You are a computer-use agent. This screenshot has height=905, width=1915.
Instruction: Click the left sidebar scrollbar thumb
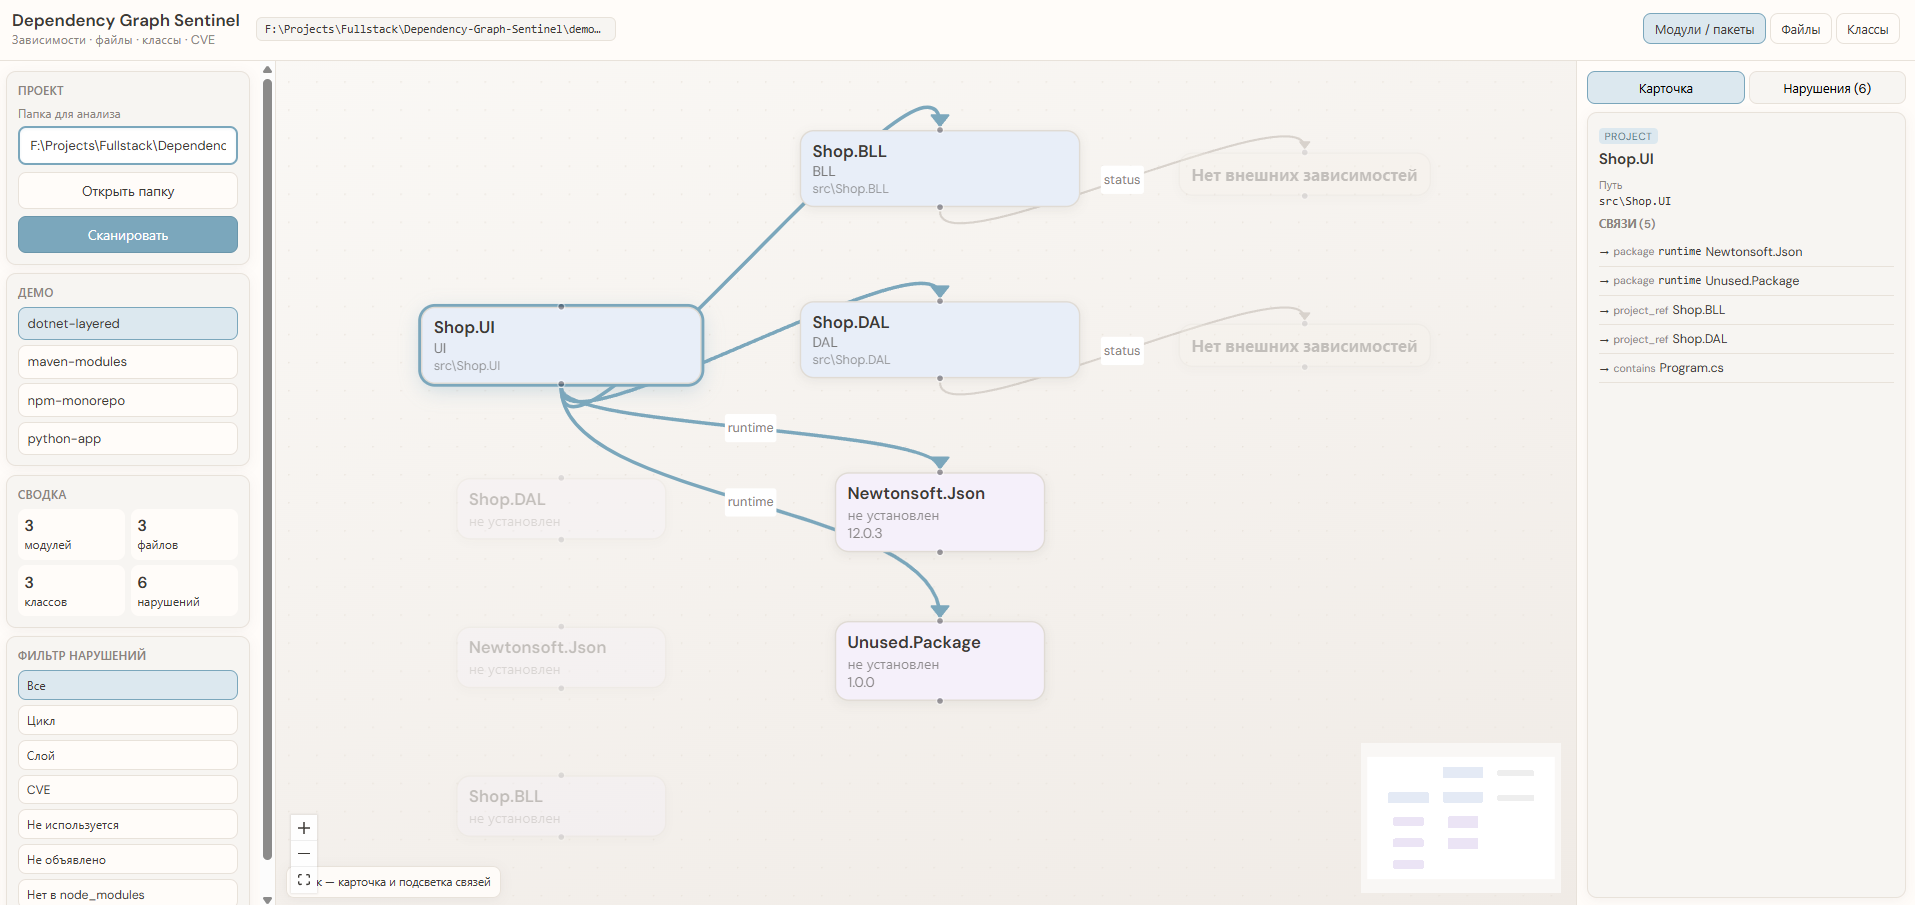tap(267, 468)
